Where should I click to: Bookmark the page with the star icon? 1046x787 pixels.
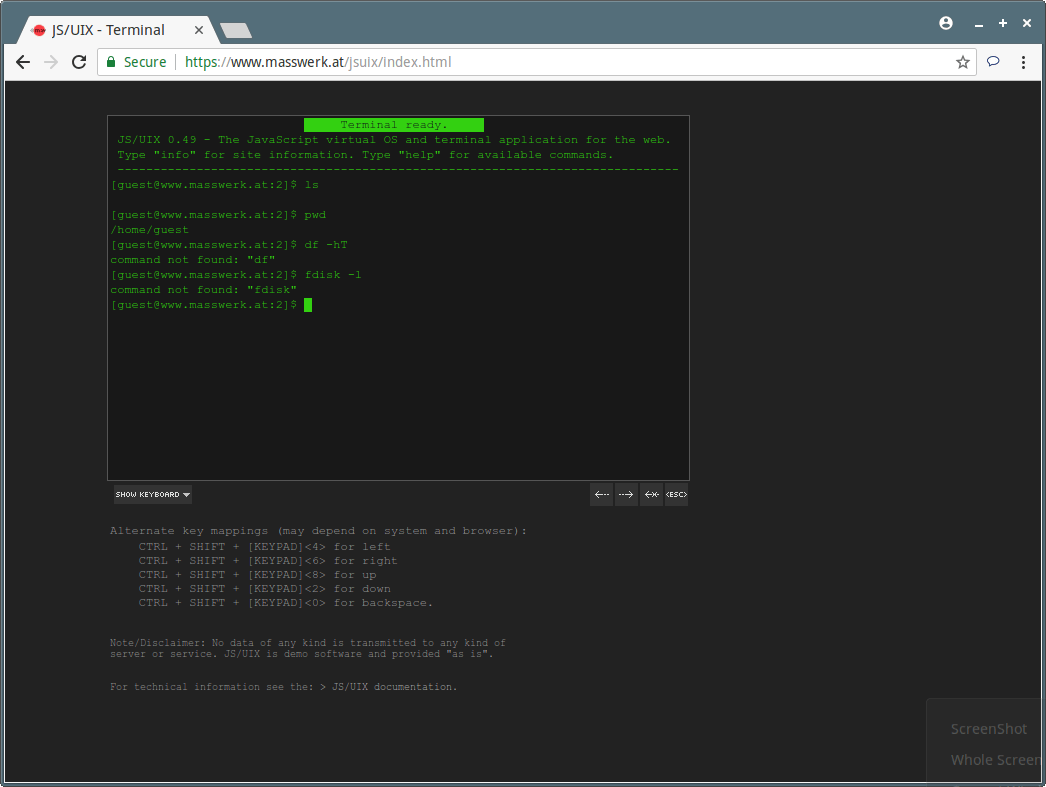(x=962, y=62)
